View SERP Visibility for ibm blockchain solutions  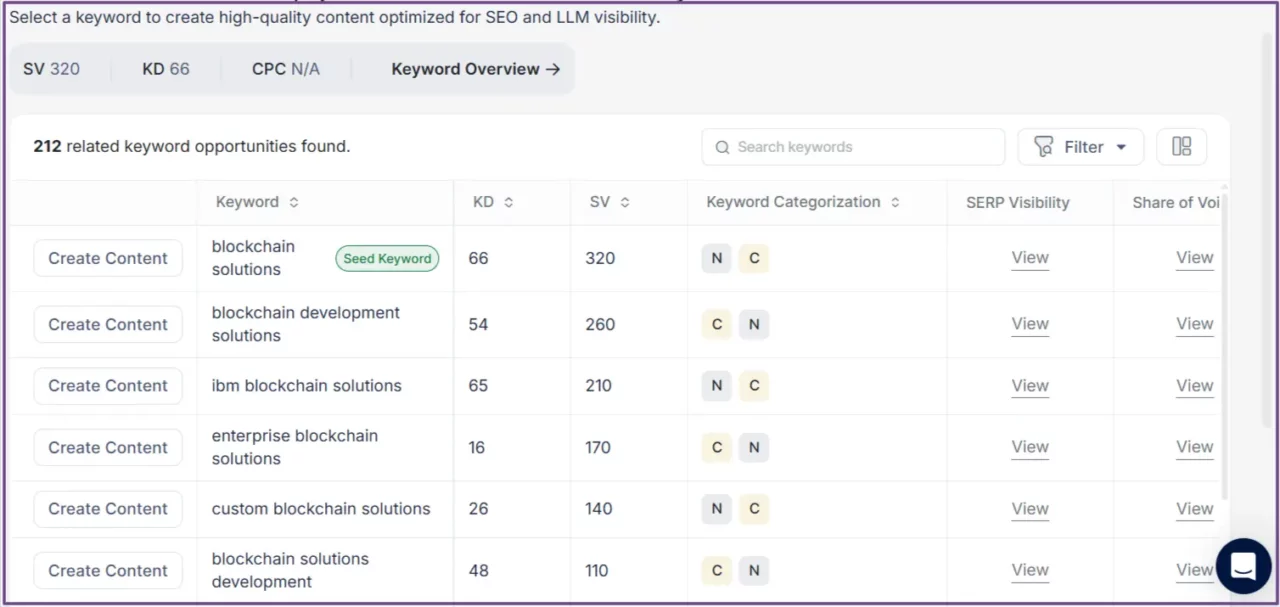click(1030, 385)
